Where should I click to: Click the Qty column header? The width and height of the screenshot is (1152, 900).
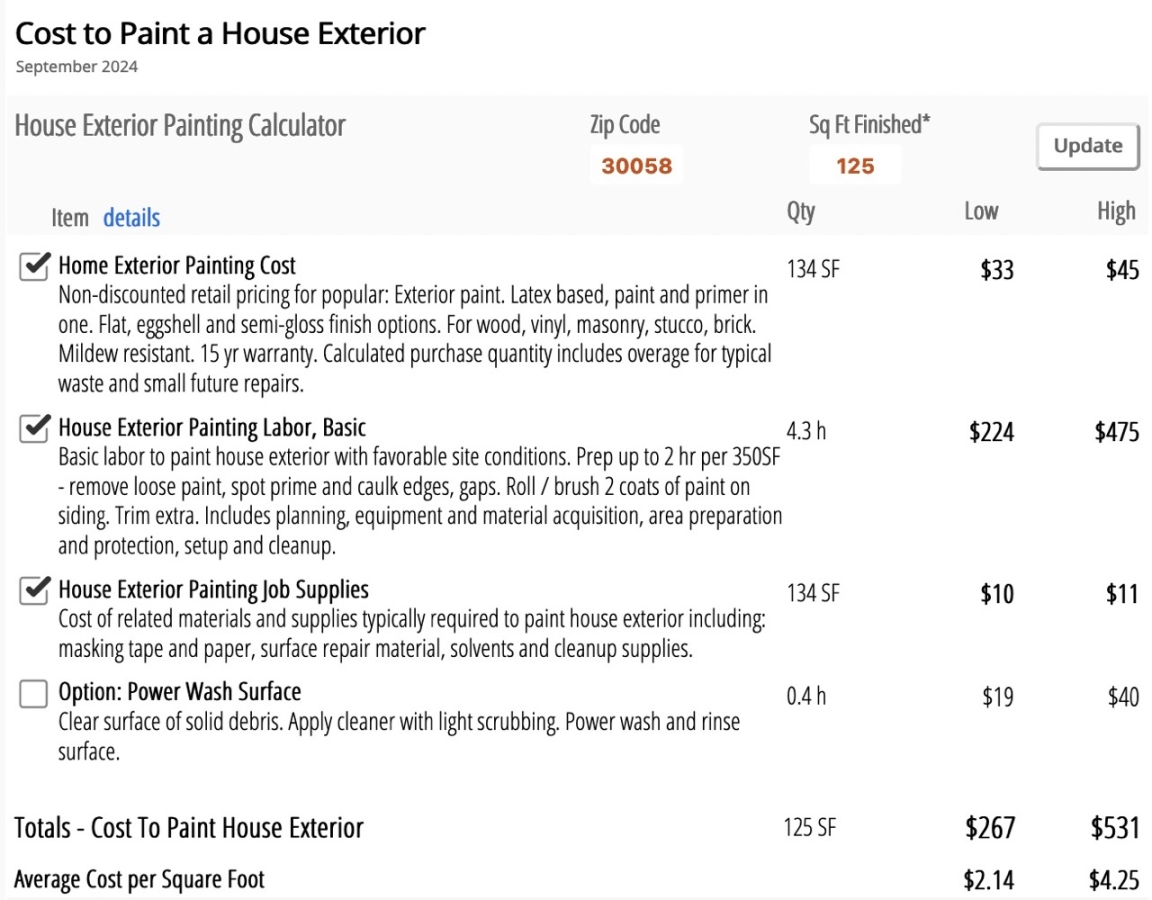[x=801, y=211]
